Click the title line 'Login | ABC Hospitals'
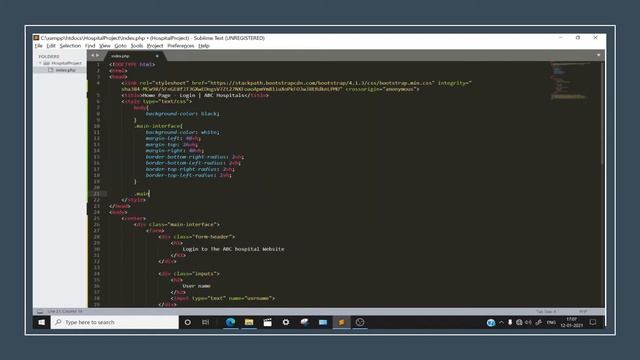The width and height of the screenshot is (640, 360). (x=195, y=95)
